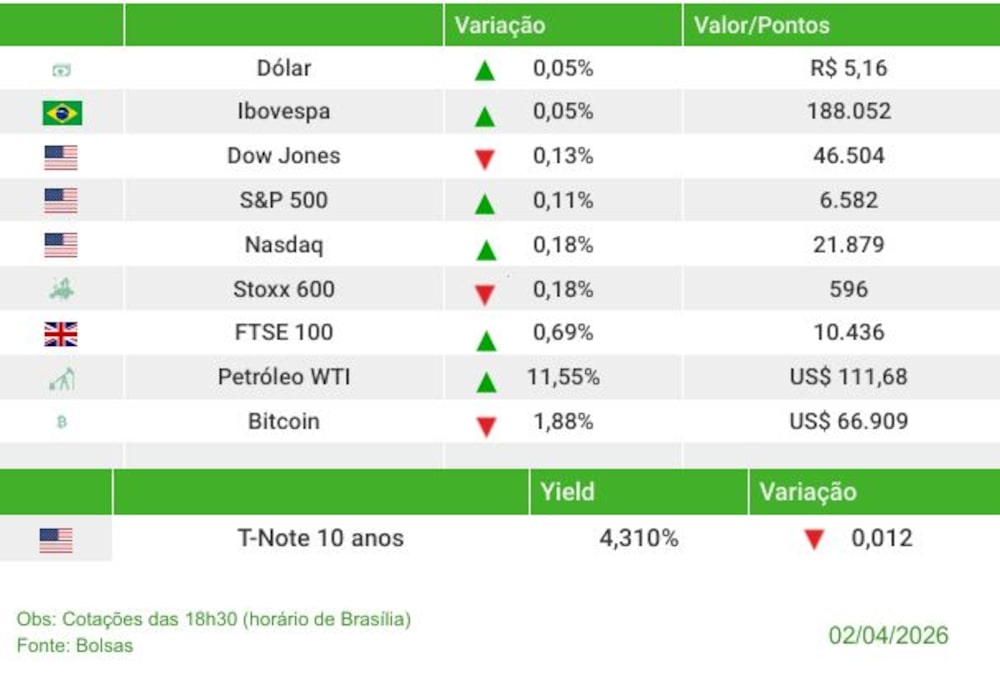
Task: Click the UK flag beside FTSE 100
Action: pyautogui.click(x=61, y=334)
